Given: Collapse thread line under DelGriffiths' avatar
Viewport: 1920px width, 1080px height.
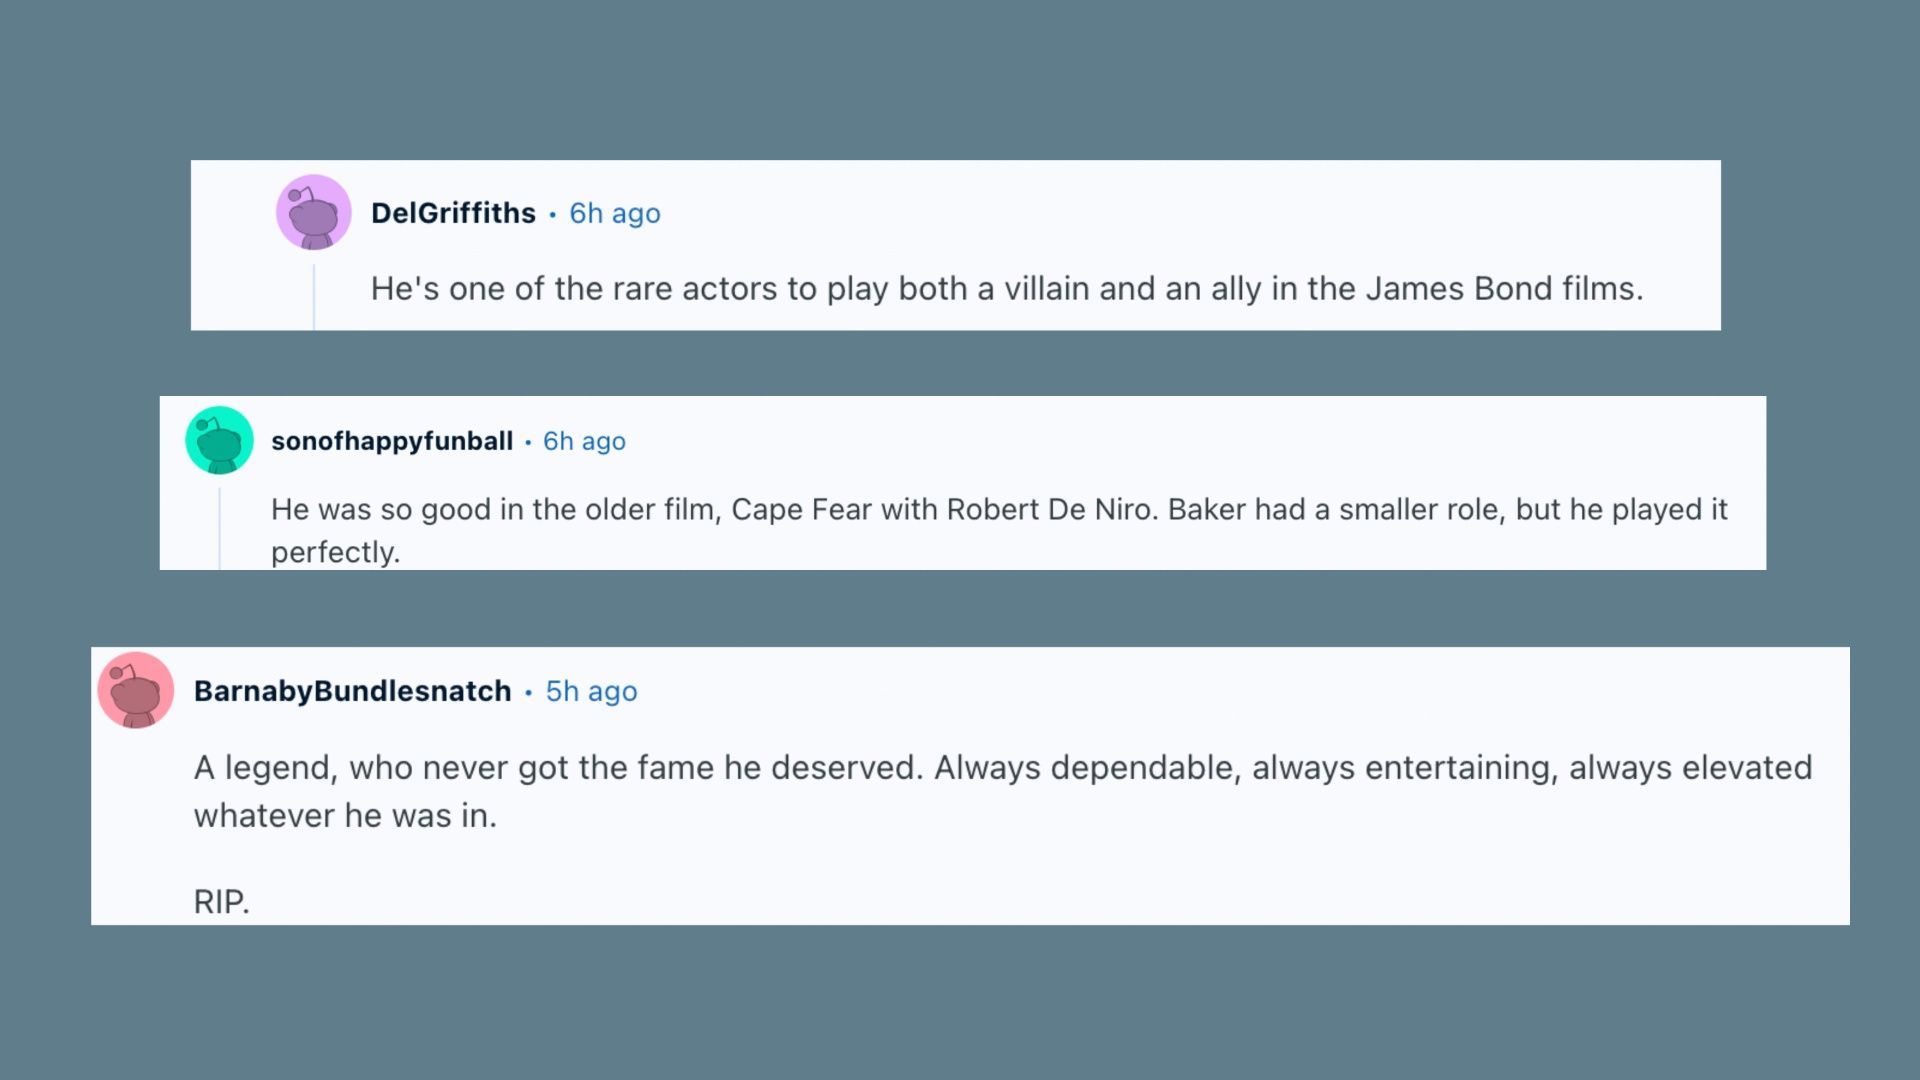Looking at the screenshot, I should (314, 297).
